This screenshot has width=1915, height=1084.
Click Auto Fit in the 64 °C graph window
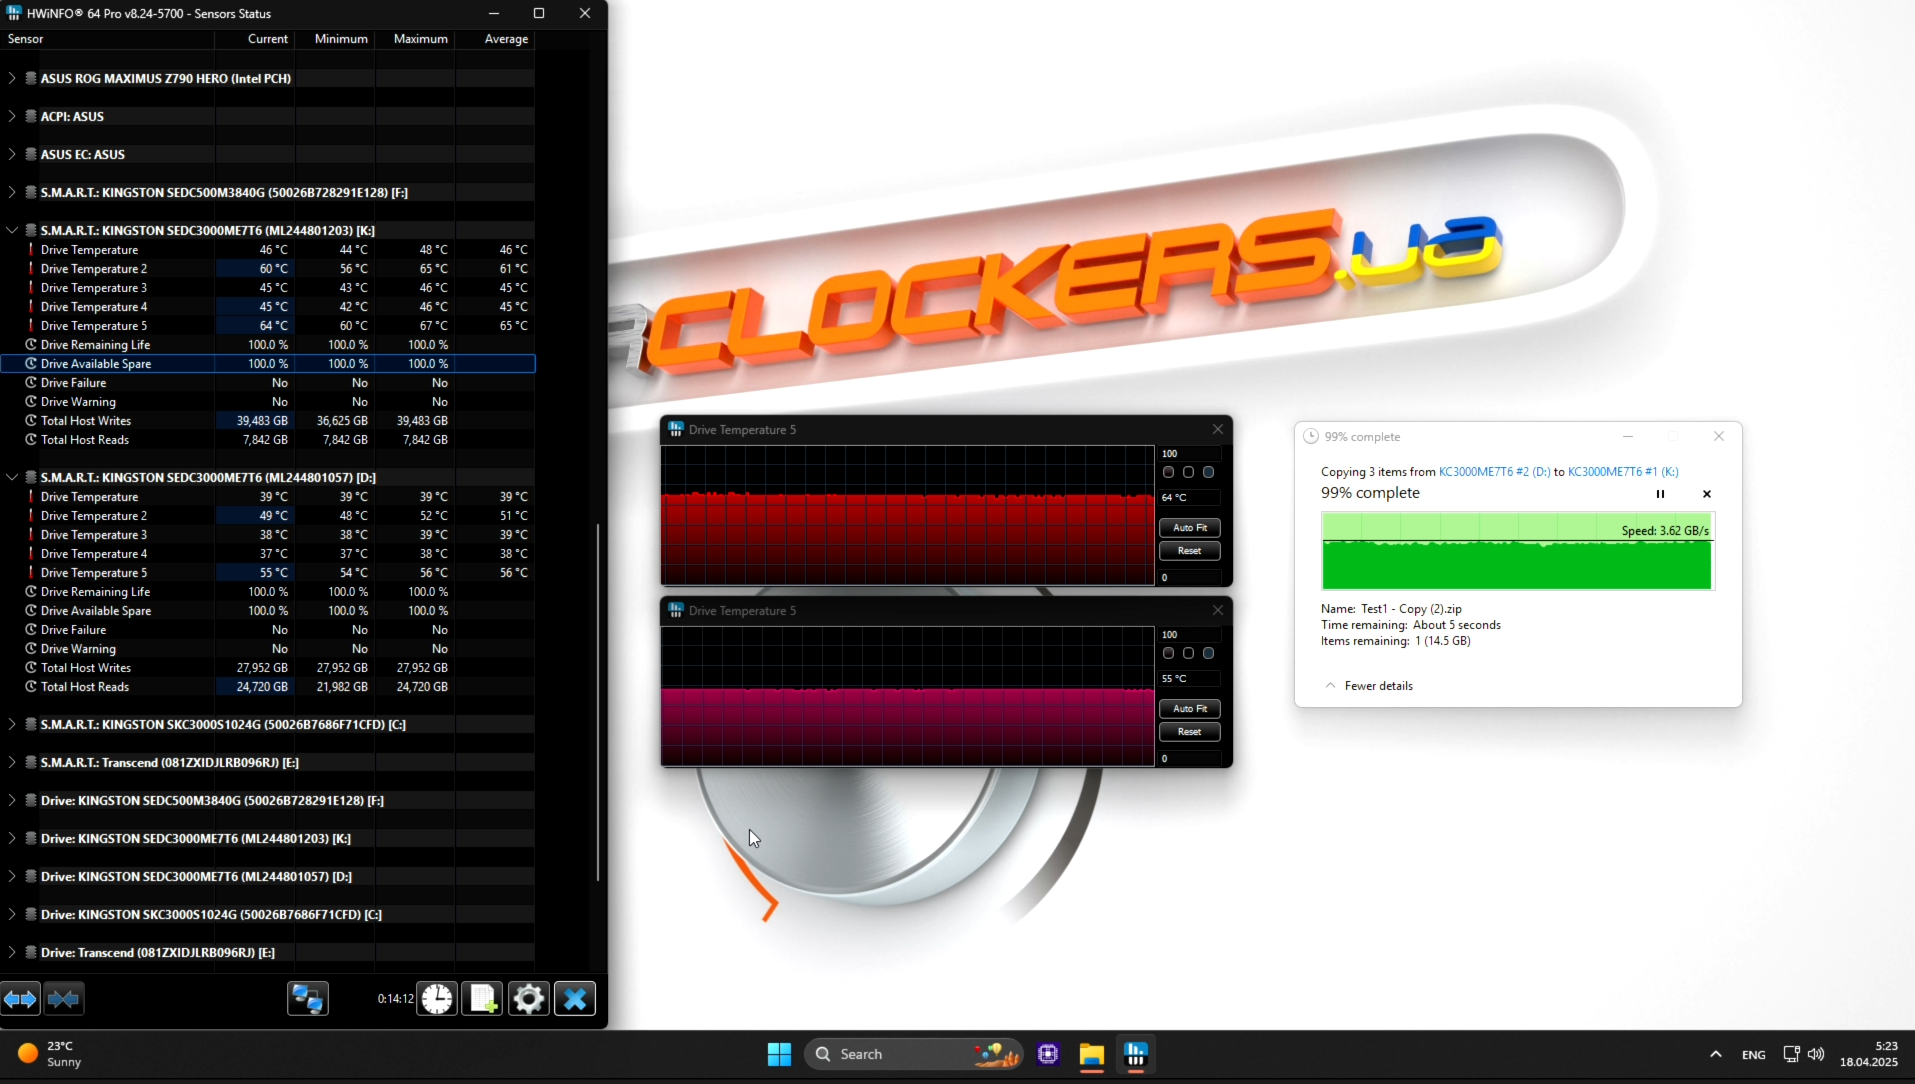1190,528
